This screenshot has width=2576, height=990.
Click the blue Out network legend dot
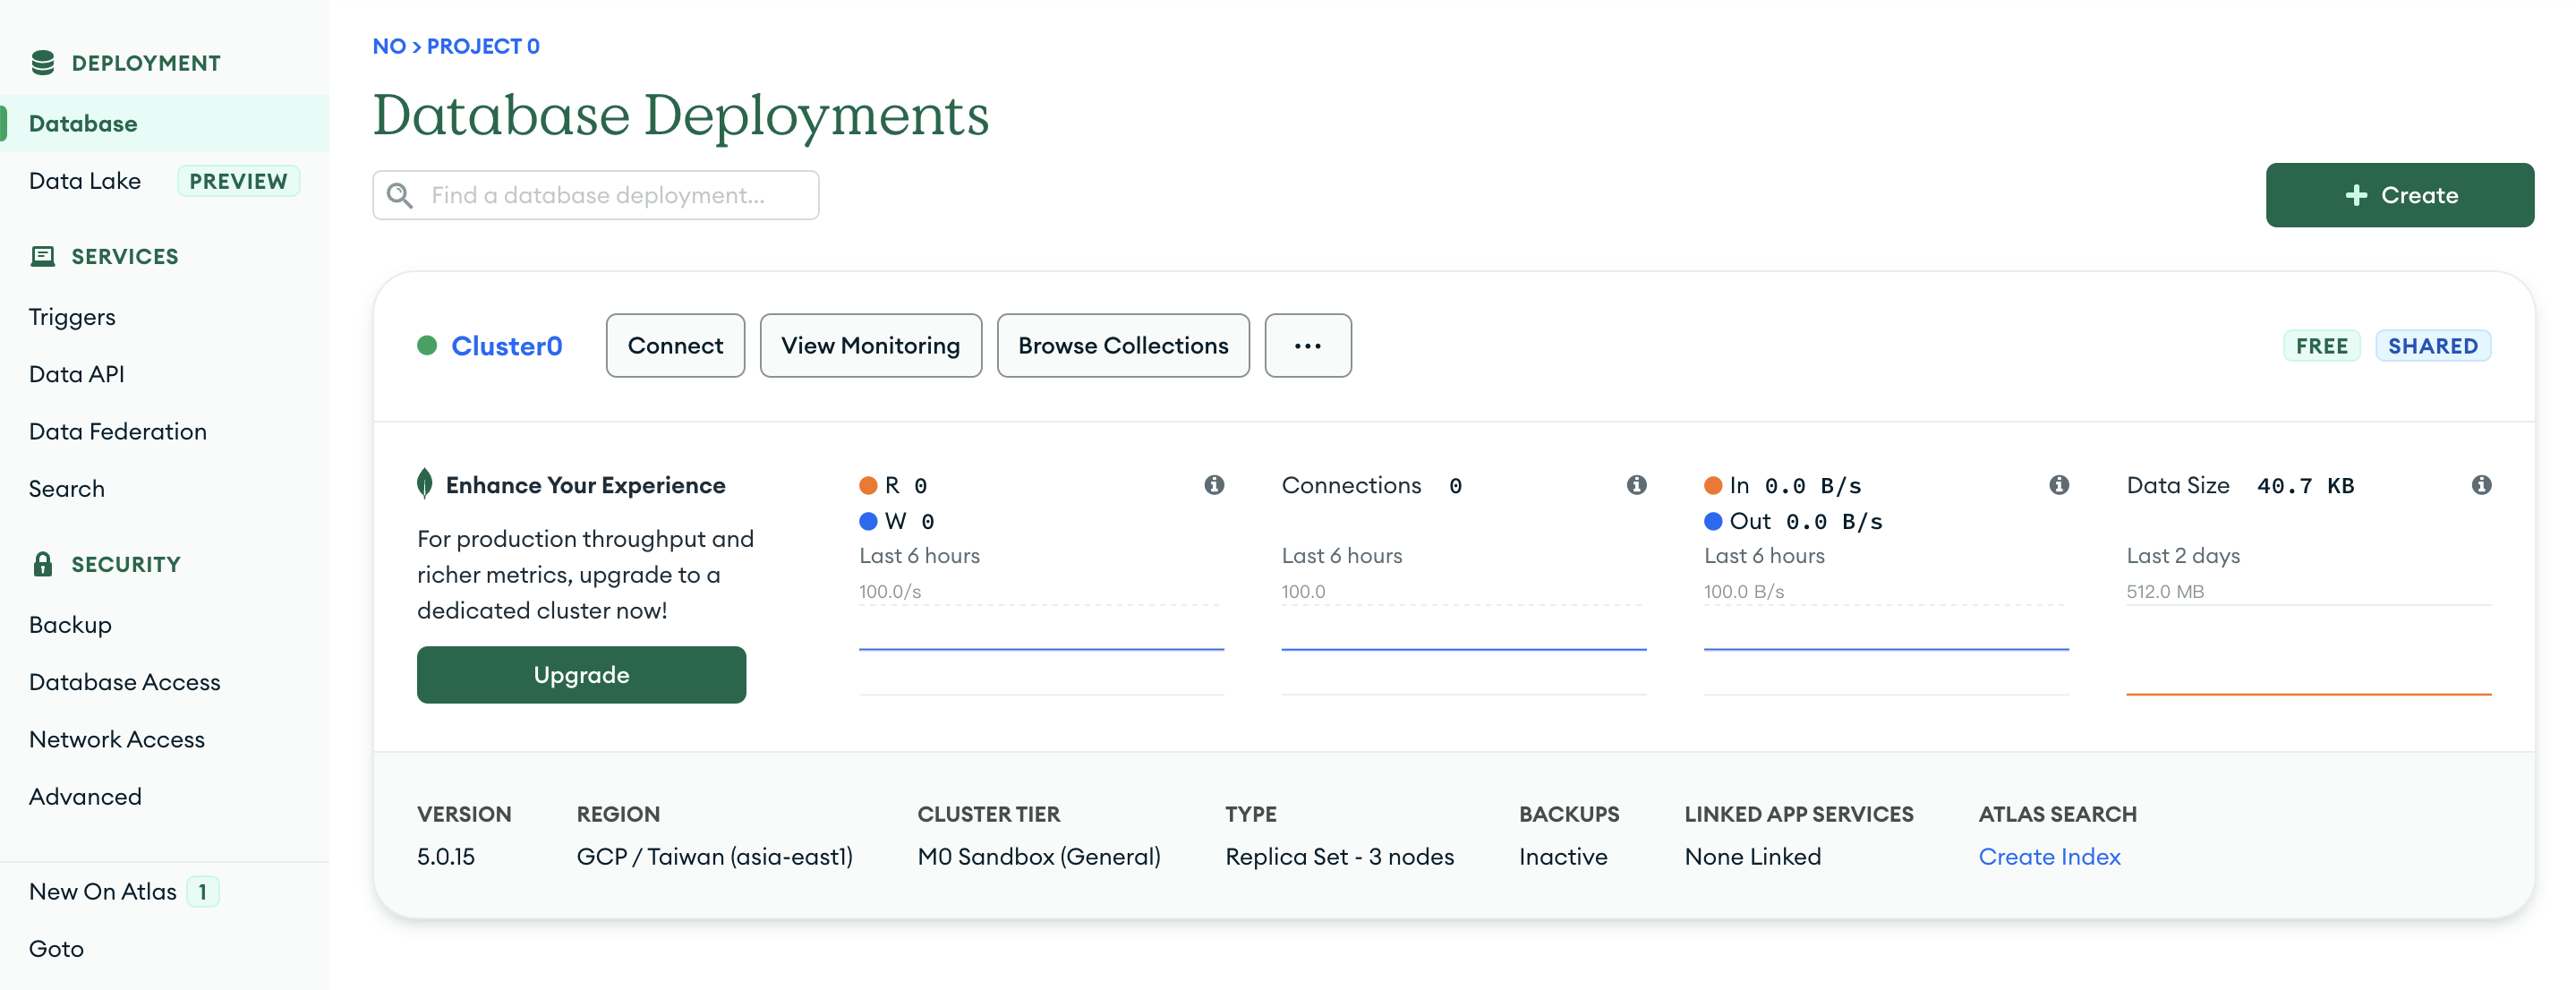pos(1713,521)
